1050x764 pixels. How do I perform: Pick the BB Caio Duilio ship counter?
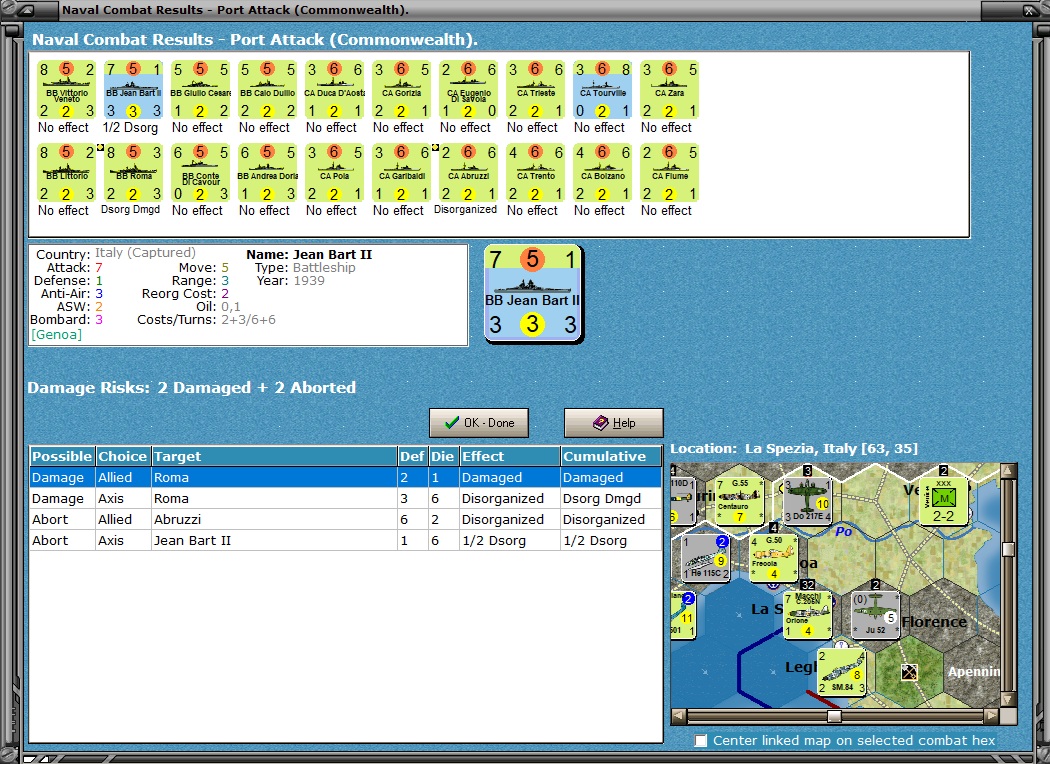tap(267, 90)
